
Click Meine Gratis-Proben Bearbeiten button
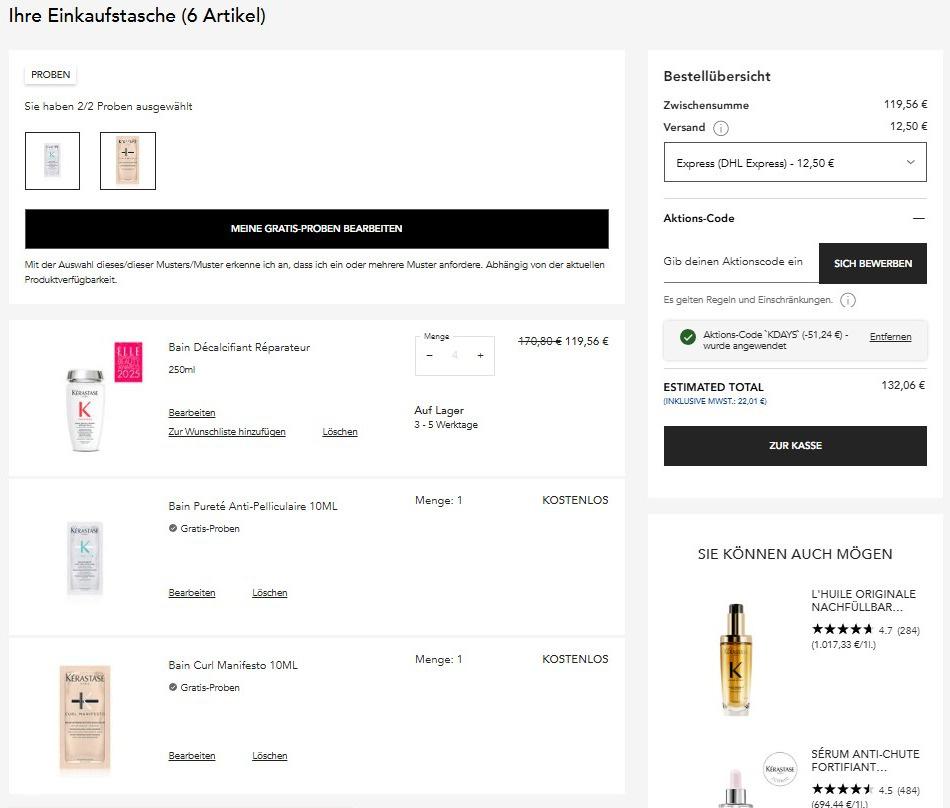coord(316,229)
